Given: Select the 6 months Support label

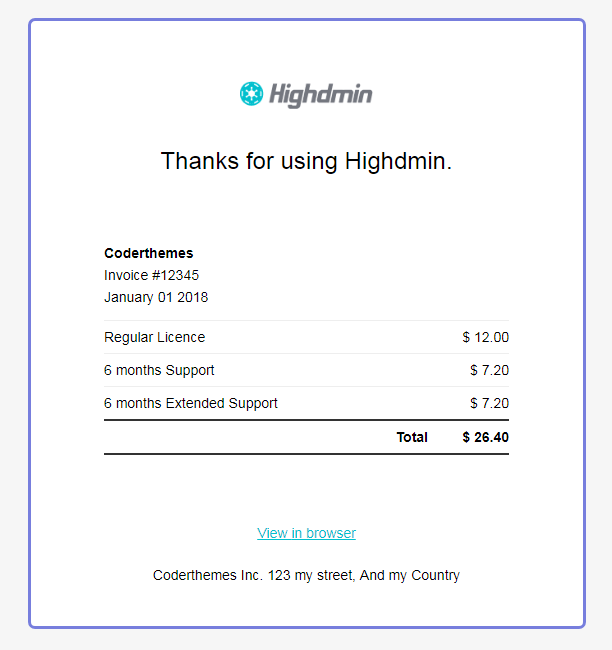Looking at the screenshot, I should coord(159,370).
